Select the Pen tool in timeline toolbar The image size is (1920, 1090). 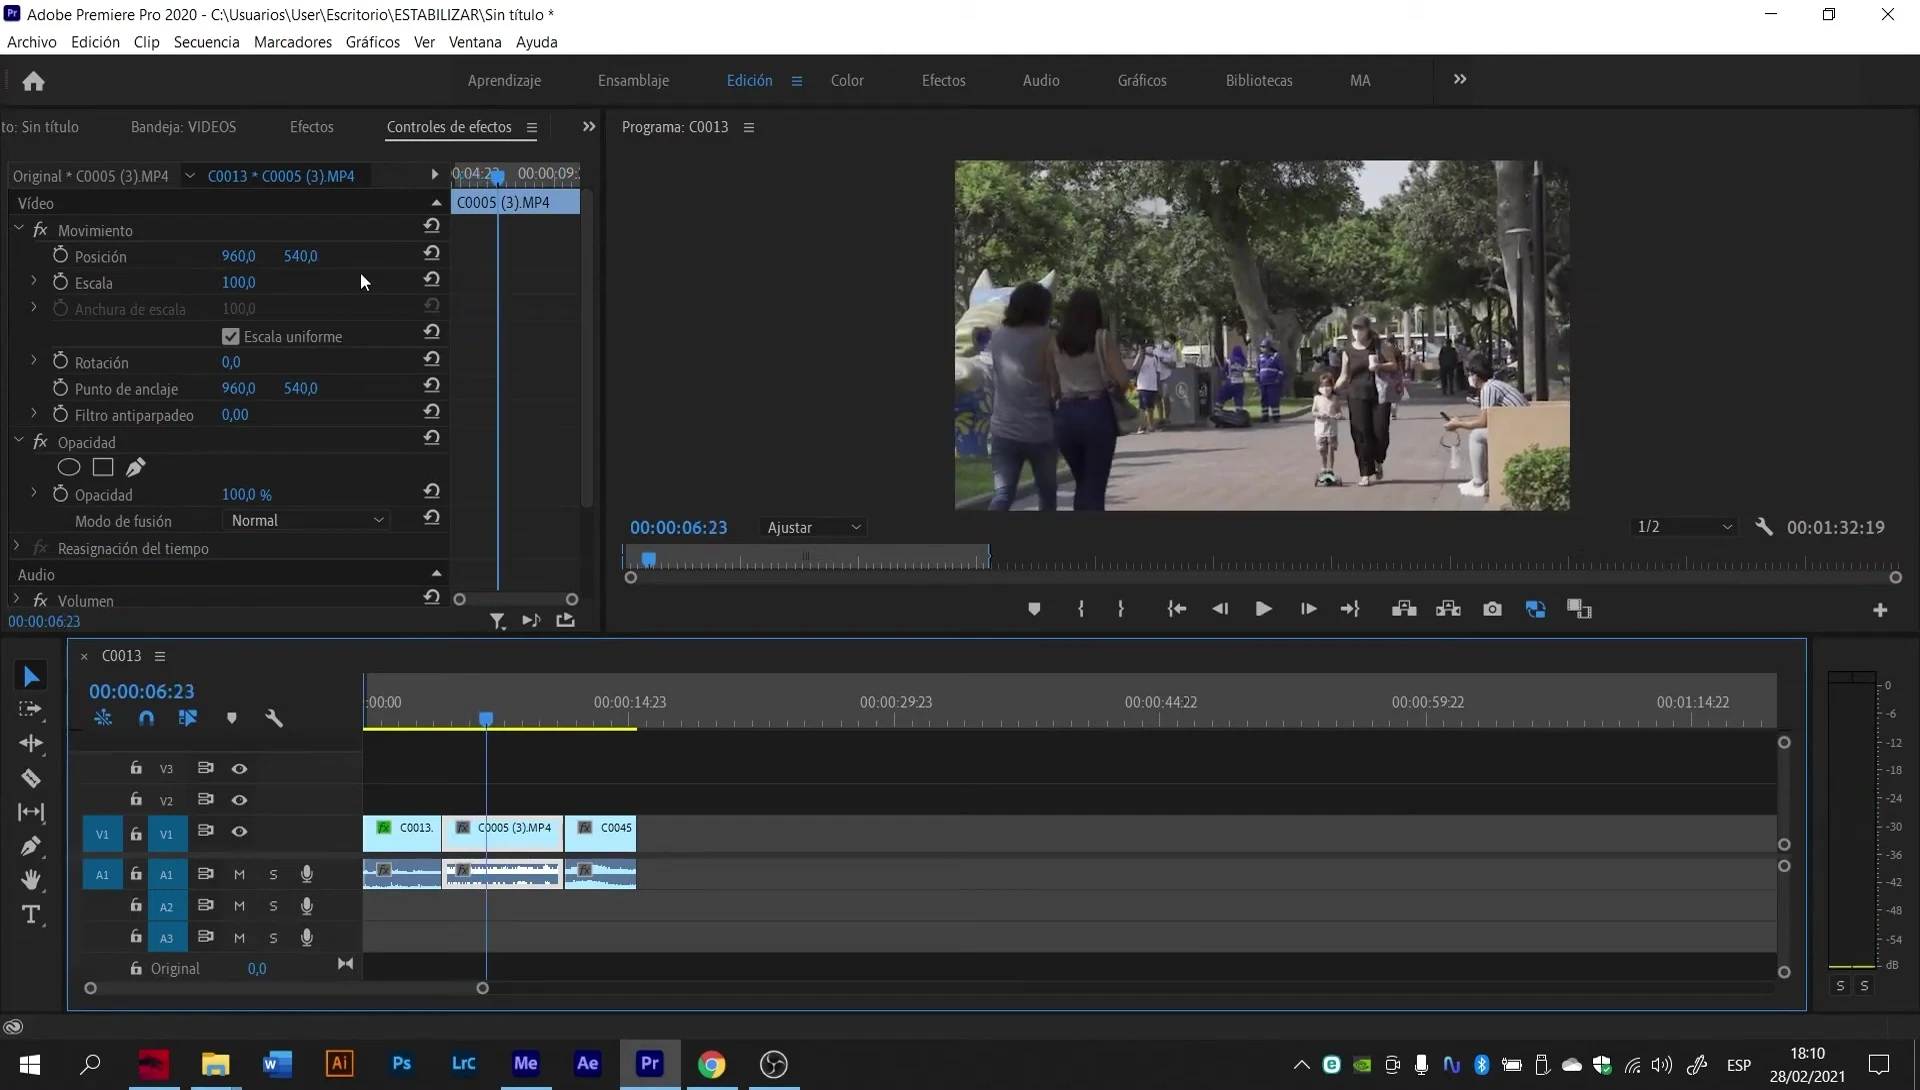(x=31, y=846)
